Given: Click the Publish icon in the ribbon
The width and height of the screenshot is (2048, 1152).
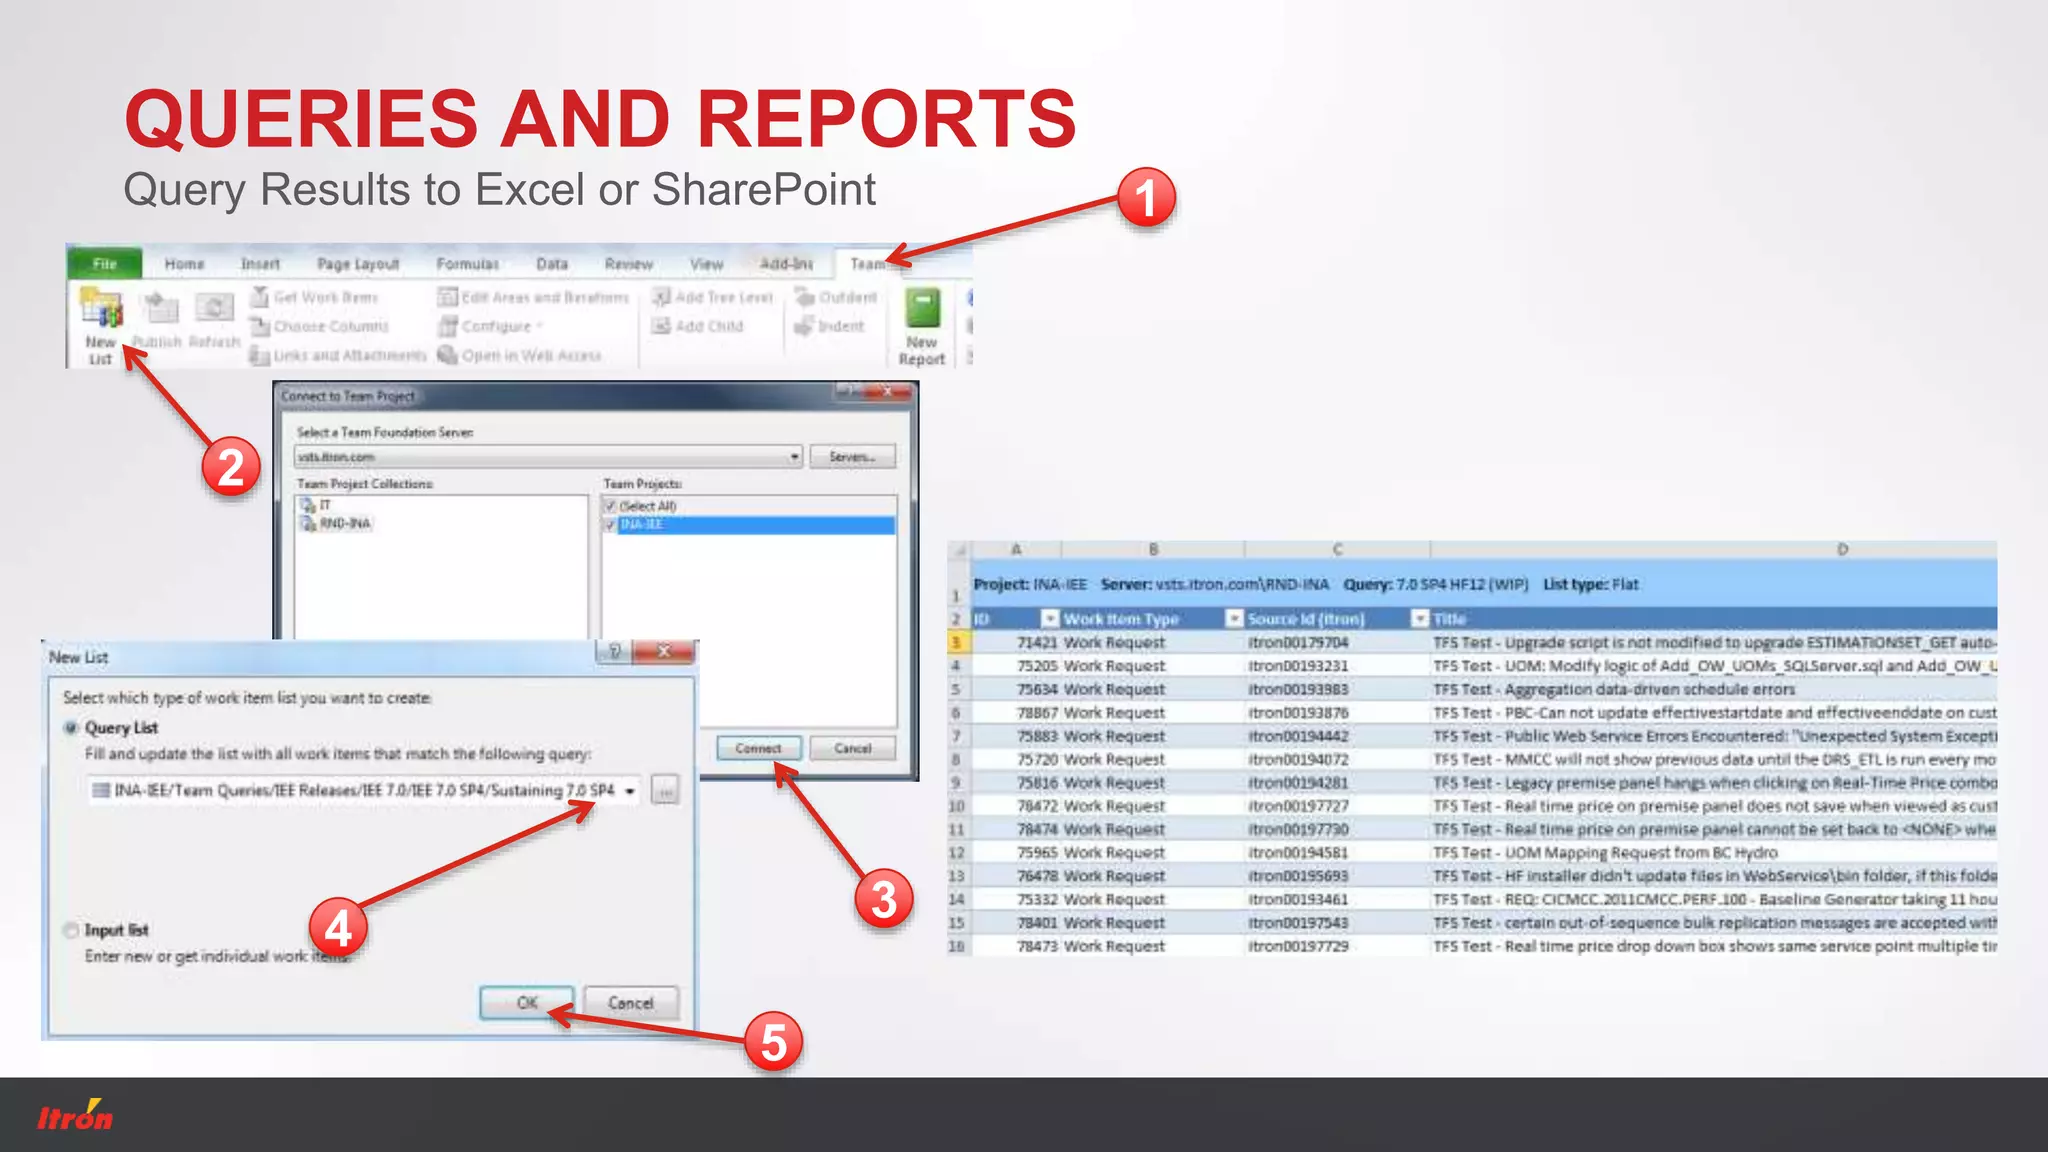Looking at the screenshot, I should pos(158,320).
